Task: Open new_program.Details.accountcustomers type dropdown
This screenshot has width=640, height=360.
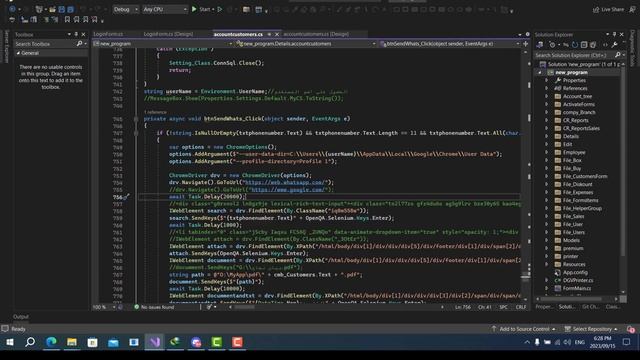Action: click(306, 44)
